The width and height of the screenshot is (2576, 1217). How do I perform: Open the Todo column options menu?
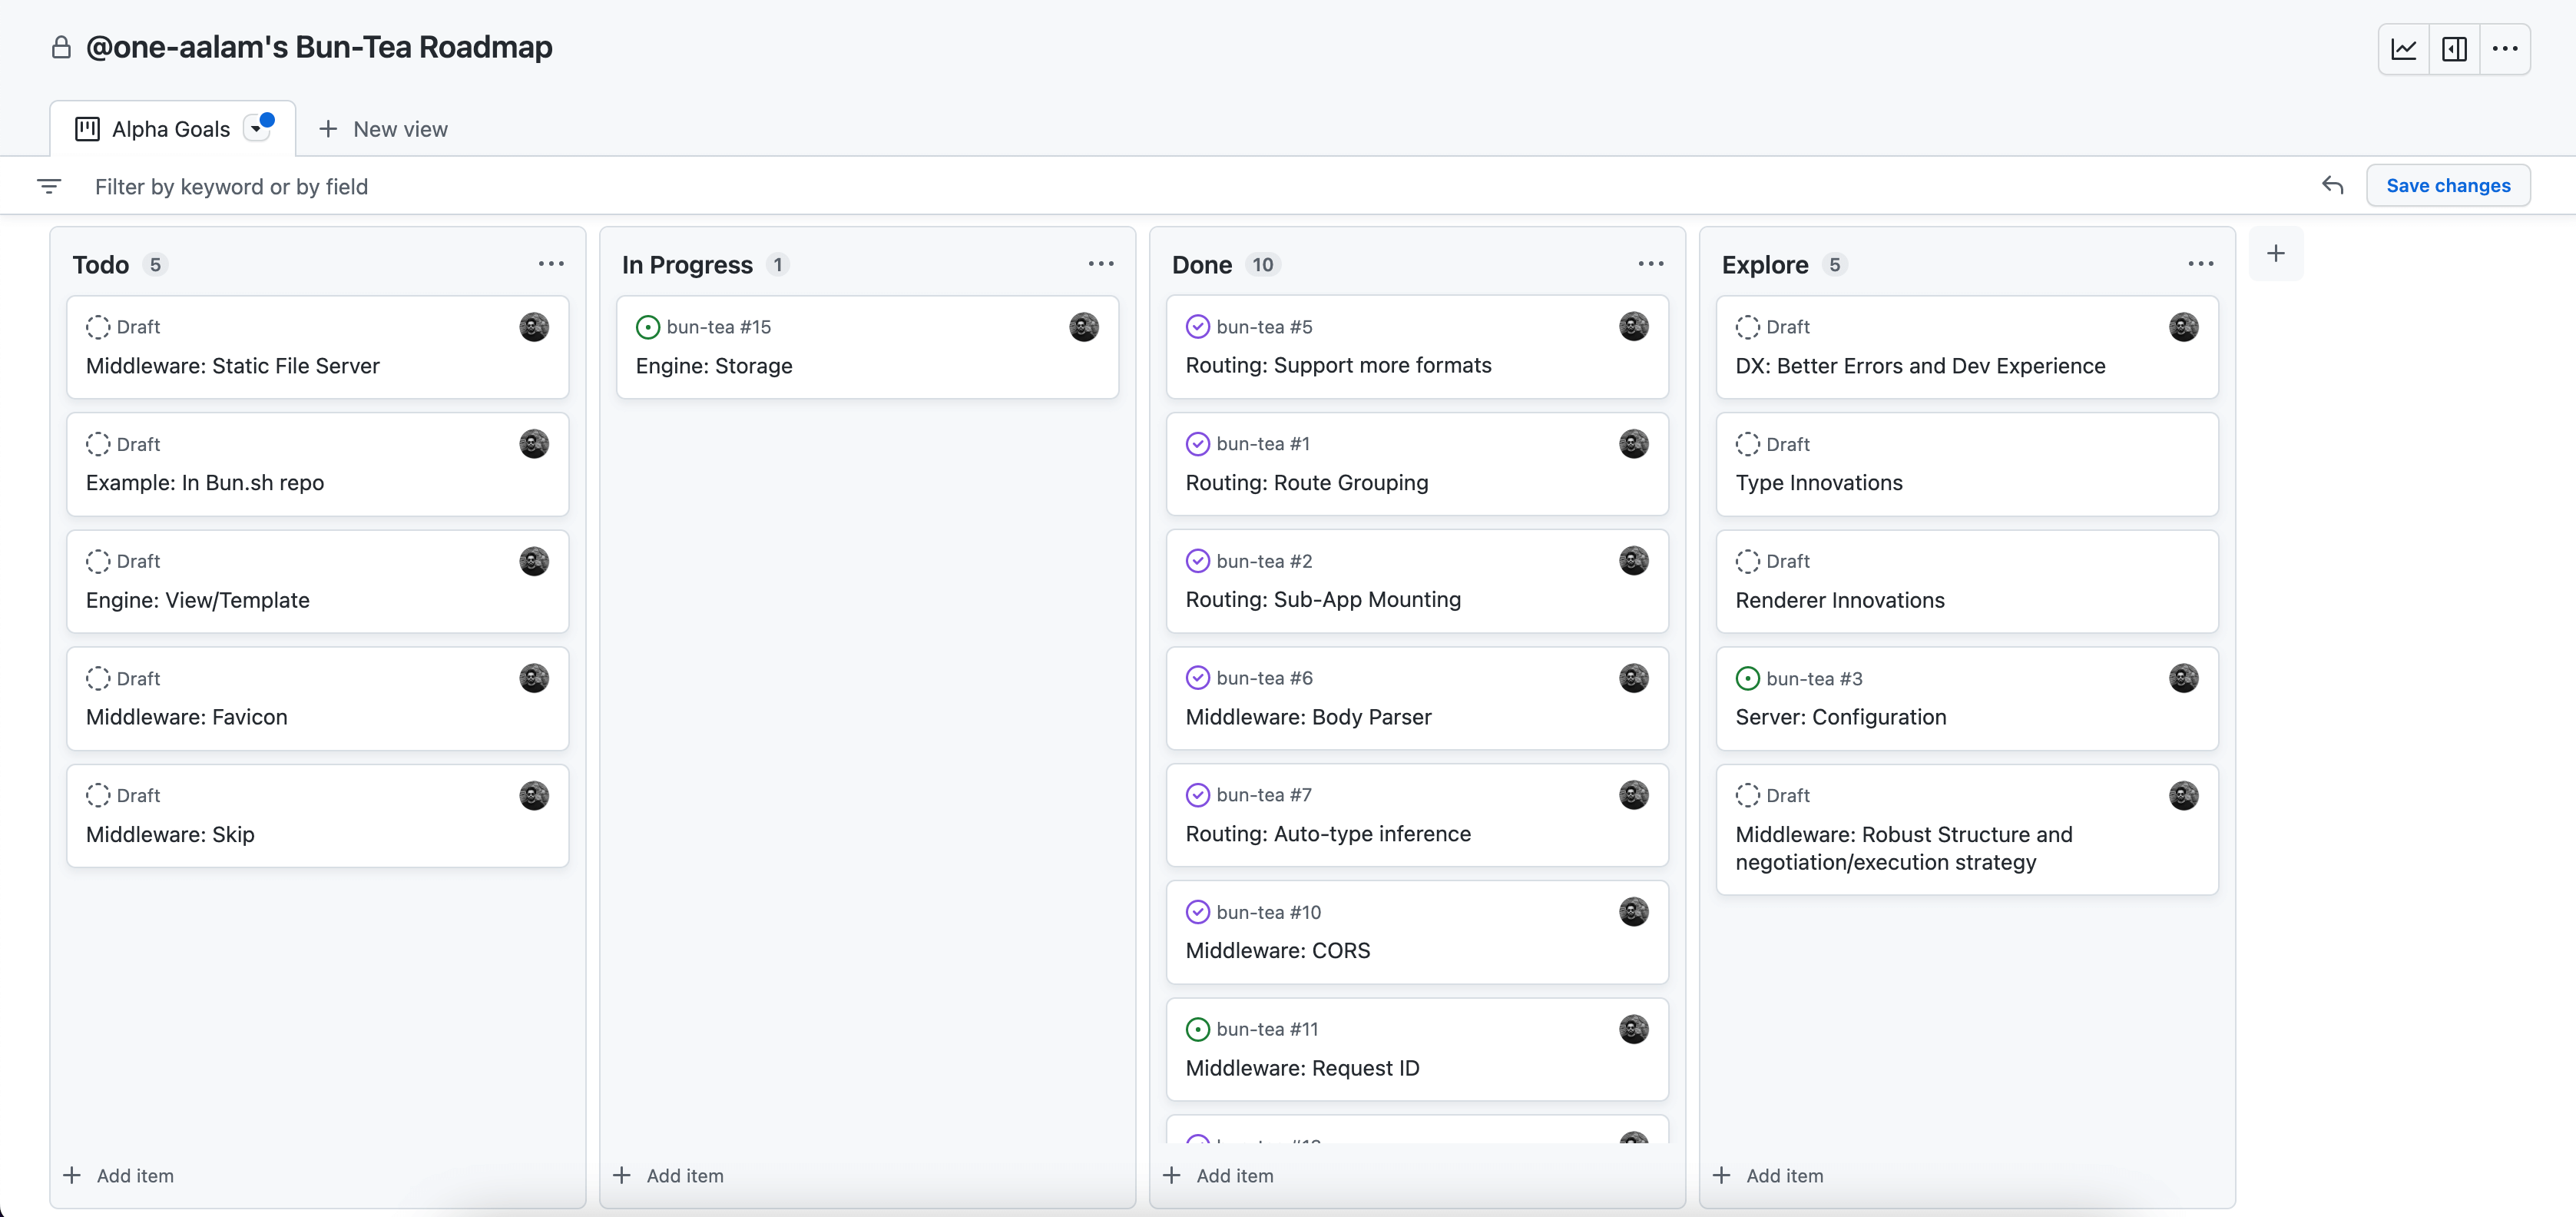coord(551,264)
